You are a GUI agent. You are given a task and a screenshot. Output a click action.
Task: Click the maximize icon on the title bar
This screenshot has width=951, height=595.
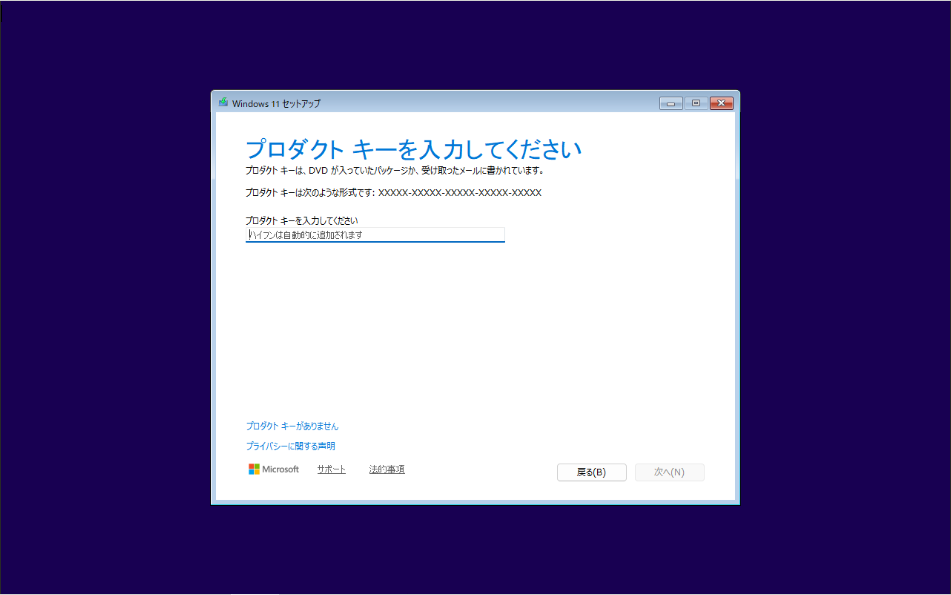695,102
